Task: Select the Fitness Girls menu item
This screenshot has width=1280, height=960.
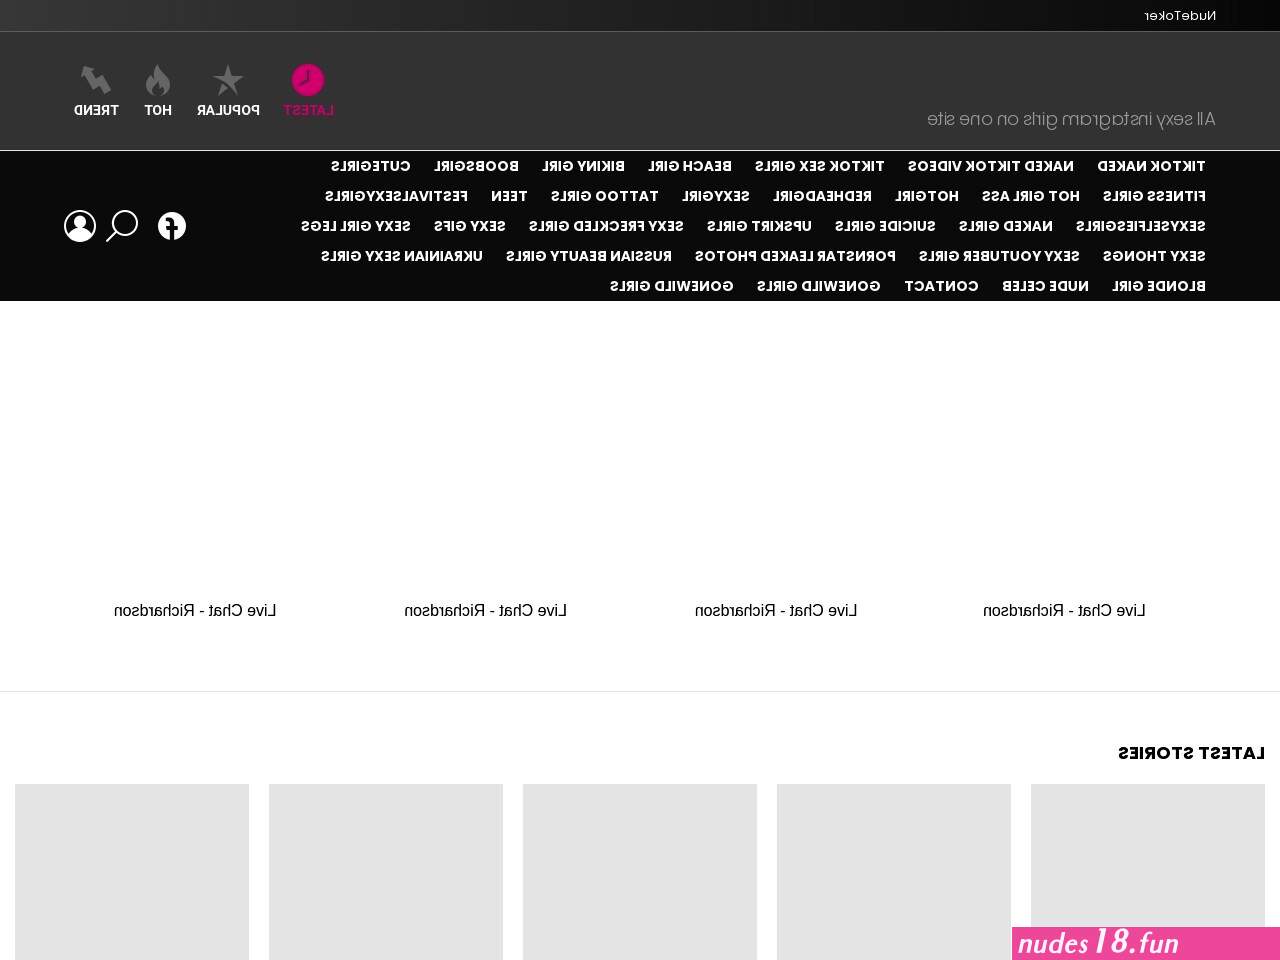Action: click(x=1154, y=196)
